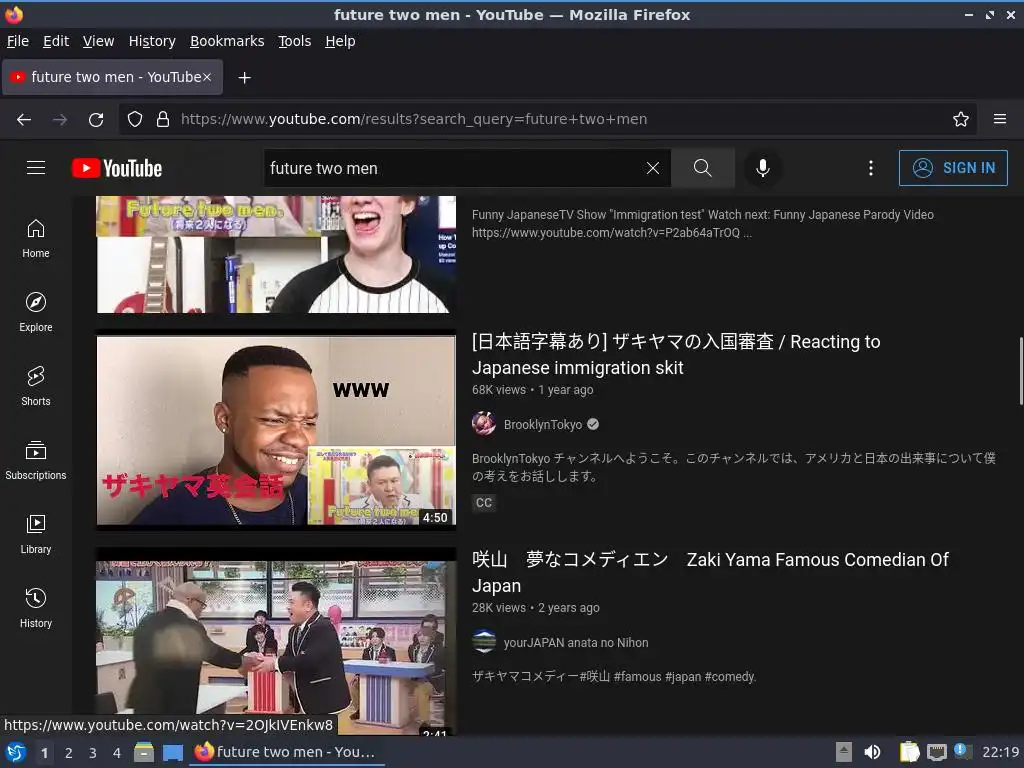This screenshot has height=768, width=1024.
Task: Open the YouTube guide hamburger menu
Action: click(x=36, y=168)
